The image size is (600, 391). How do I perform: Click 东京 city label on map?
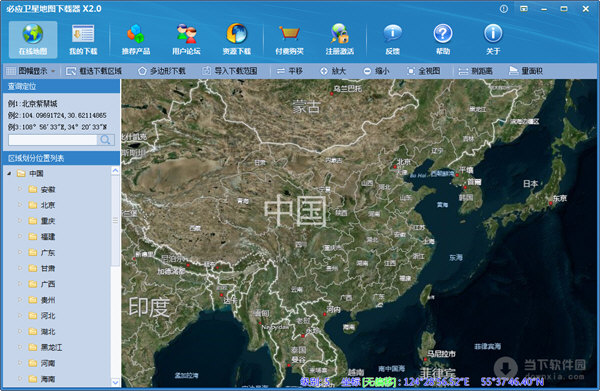[559, 198]
